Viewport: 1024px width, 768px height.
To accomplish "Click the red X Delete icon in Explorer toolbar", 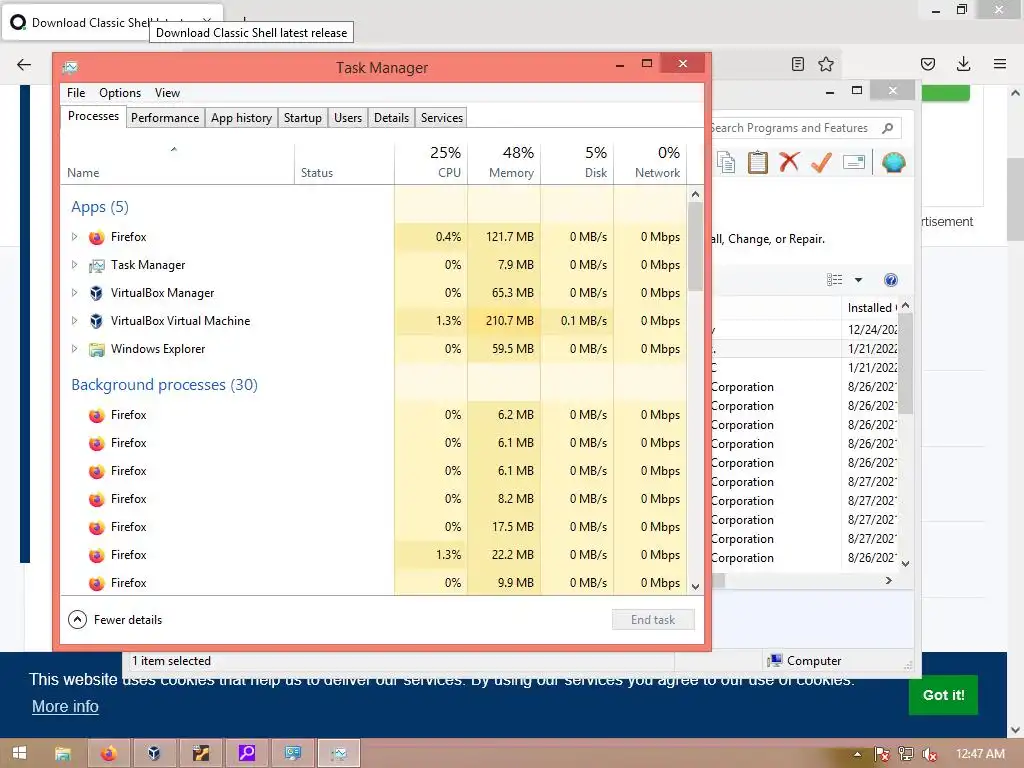I will click(790, 162).
